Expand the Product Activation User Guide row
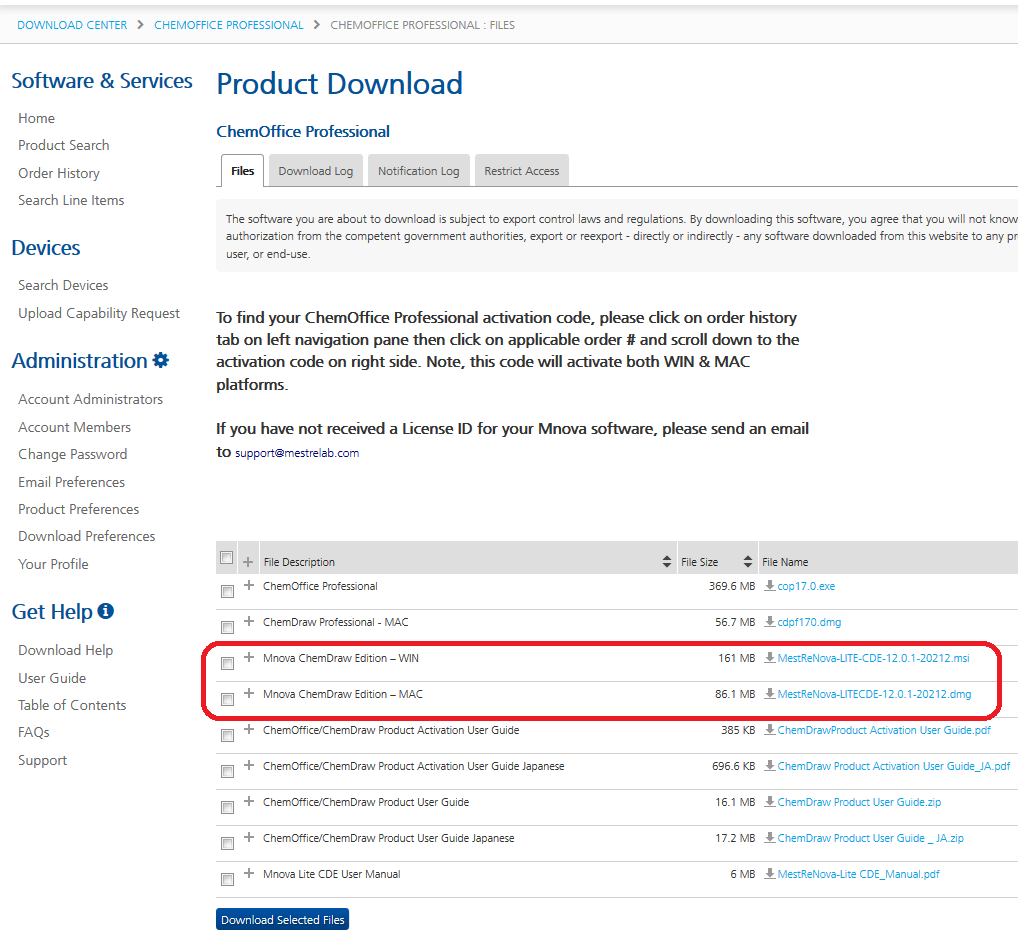This screenshot has height=935, width=1018. 249,729
